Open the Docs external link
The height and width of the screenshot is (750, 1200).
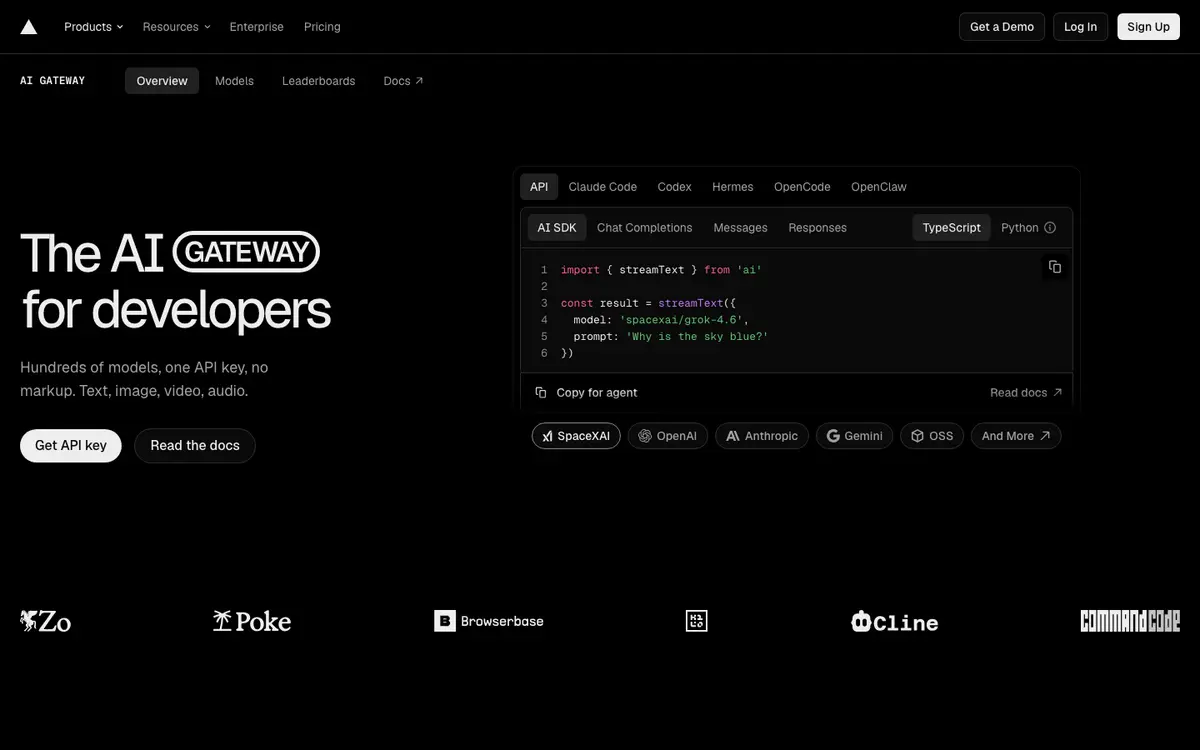tap(403, 81)
